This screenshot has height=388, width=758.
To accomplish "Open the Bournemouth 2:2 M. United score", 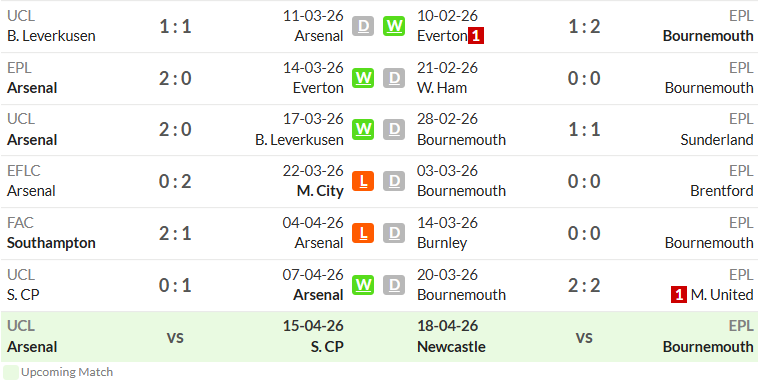I will point(584,285).
